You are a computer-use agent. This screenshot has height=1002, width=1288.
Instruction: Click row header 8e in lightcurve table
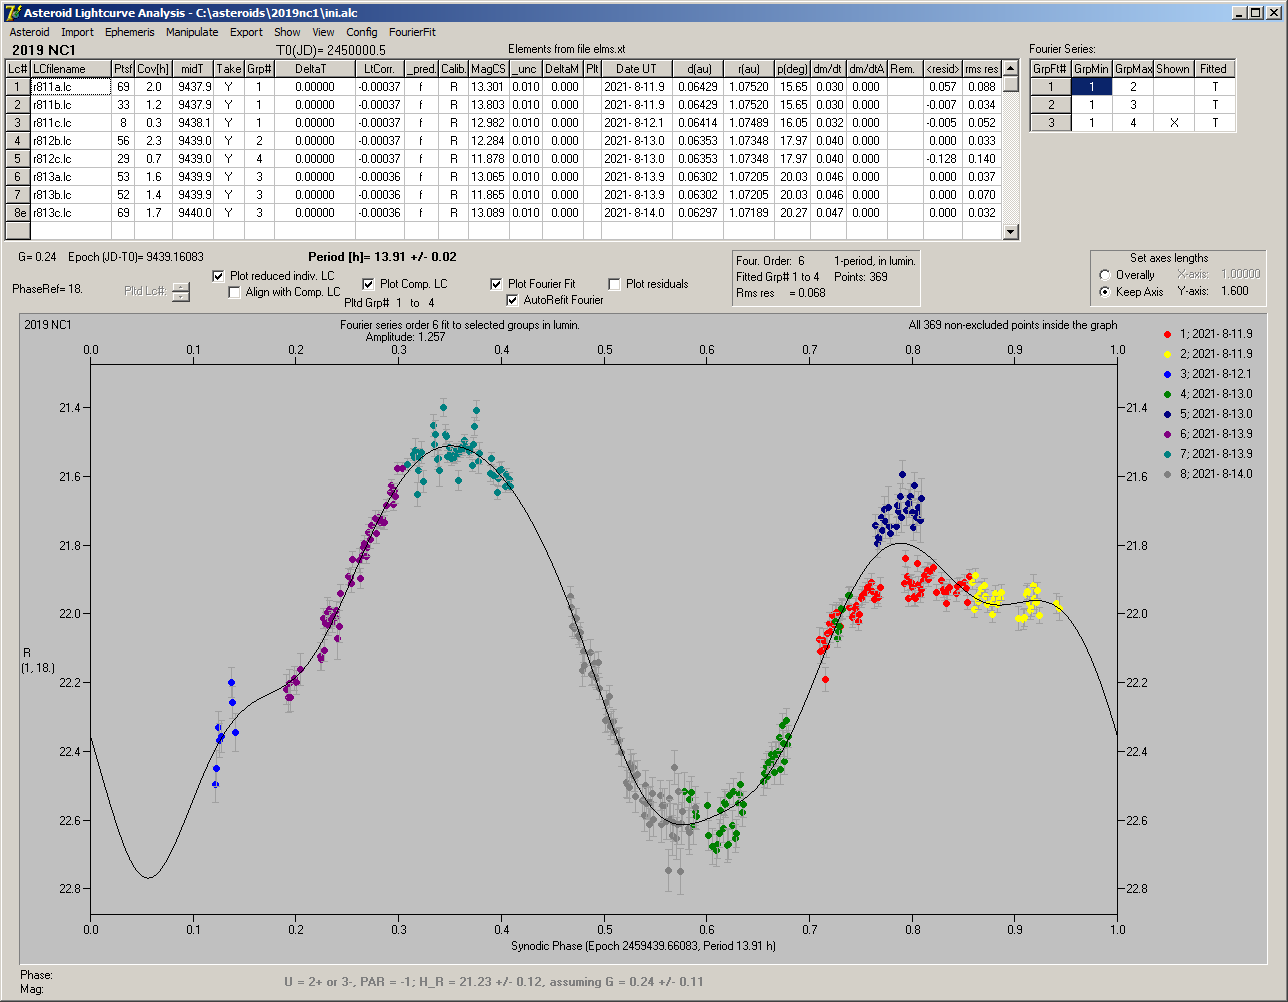pos(17,213)
